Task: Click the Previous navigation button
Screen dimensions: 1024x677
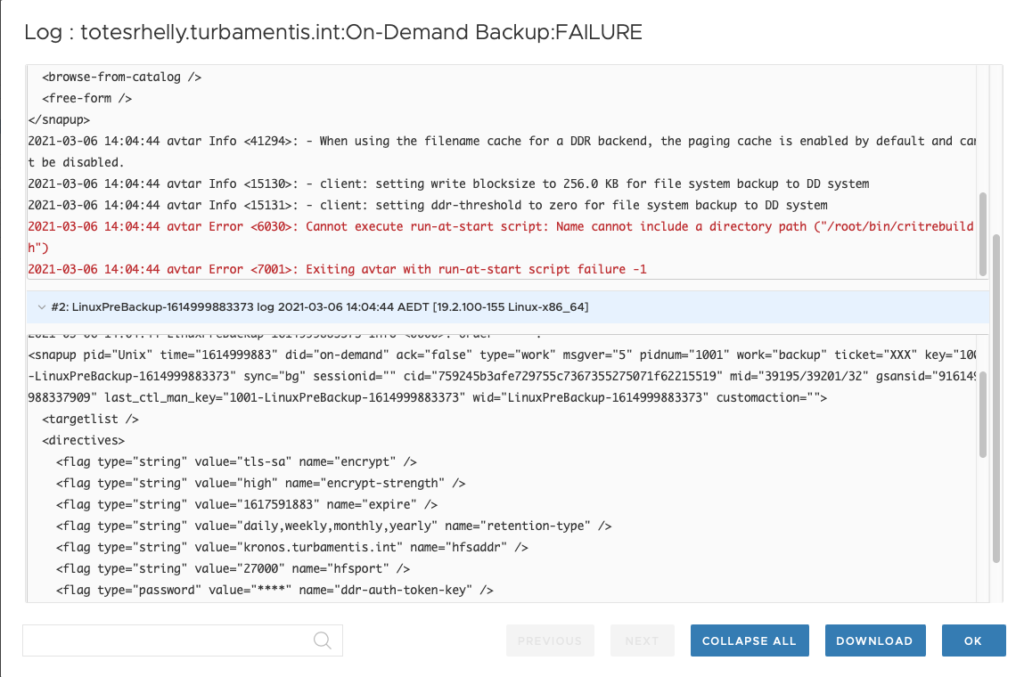Action: (x=550, y=640)
